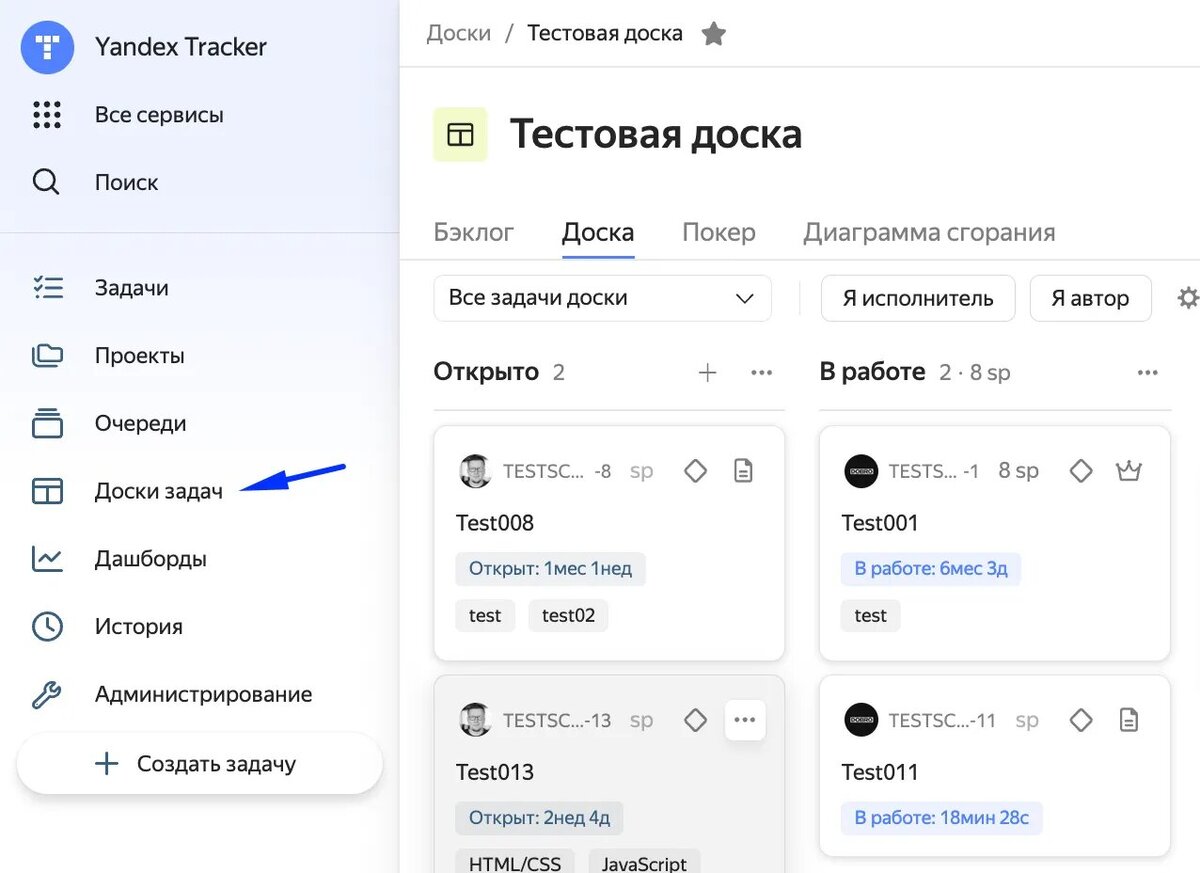Switch to the Бэклог tab
The width and height of the screenshot is (1200, 873).
(474, 233)
